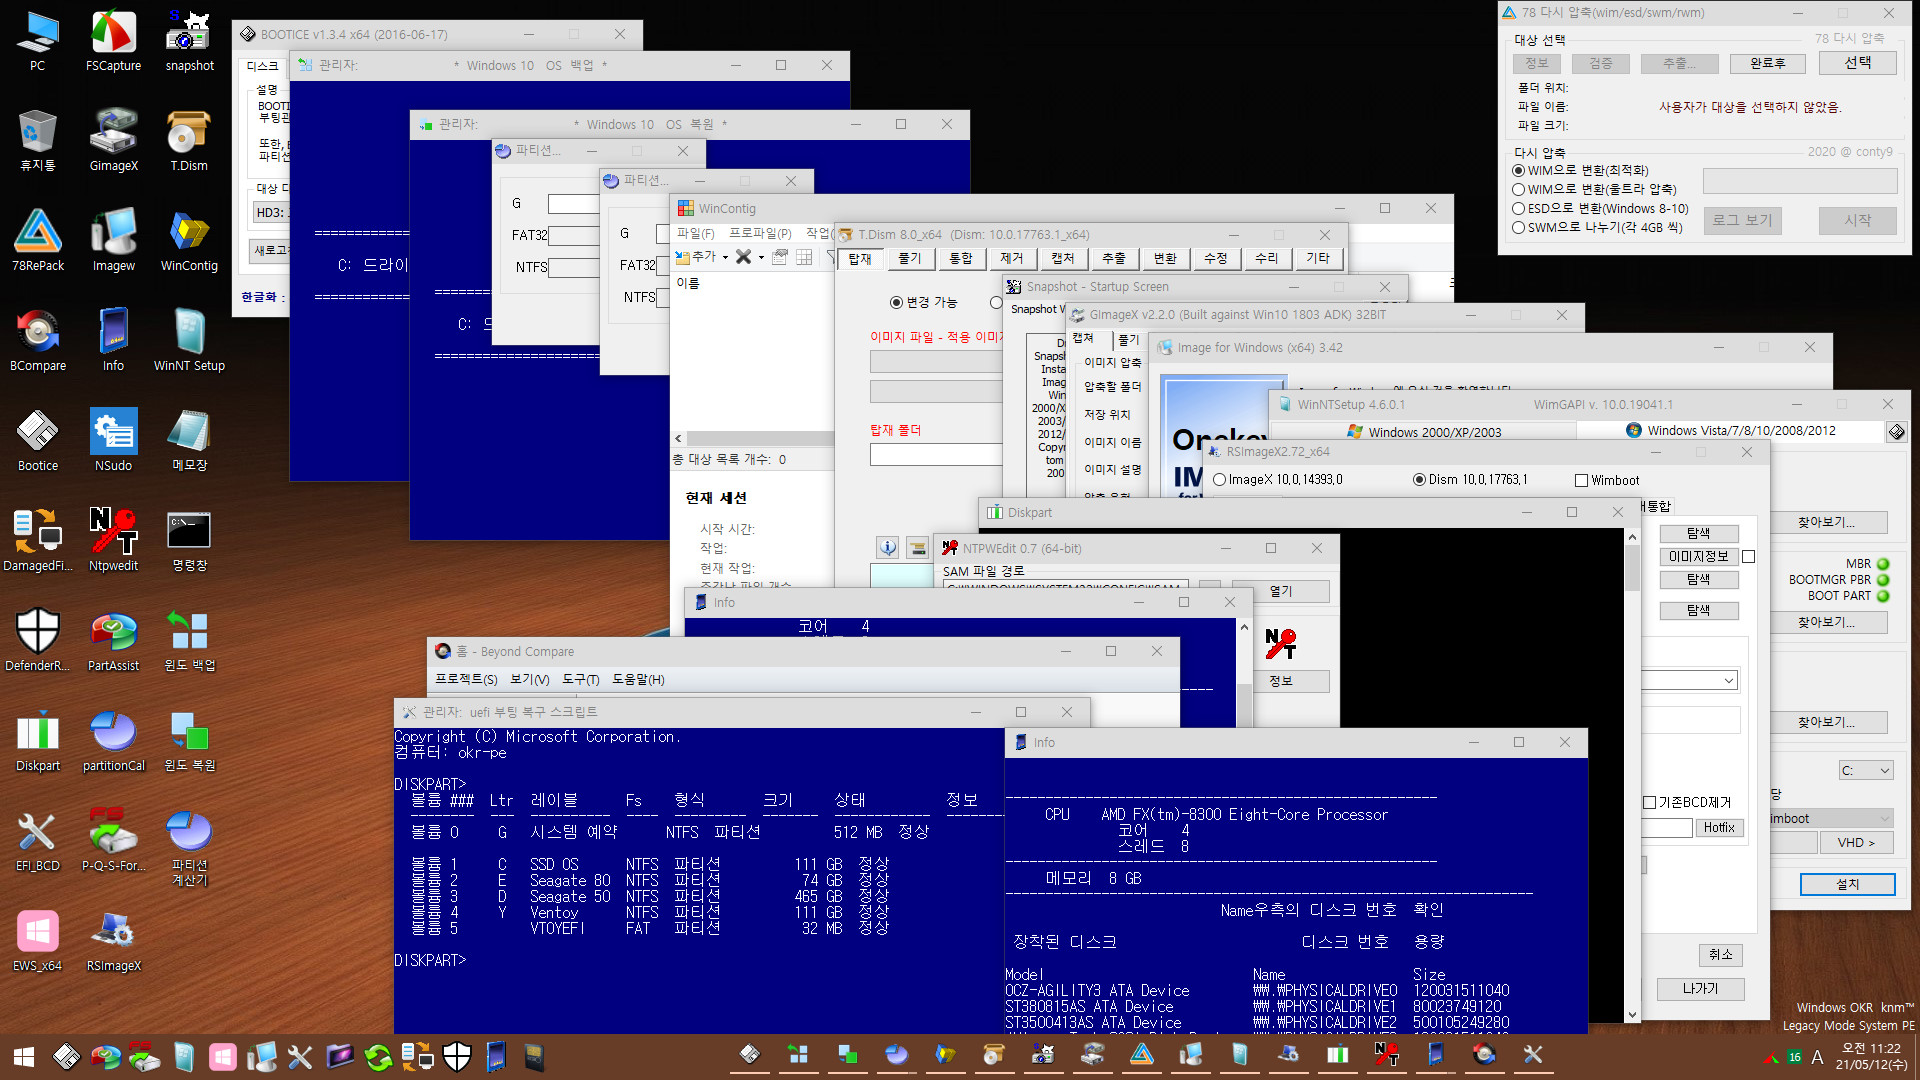The height and width of the screenshot is (1080, 1920).
Task: Open the snapshot desktop icon
Action: tap(189, 42)
